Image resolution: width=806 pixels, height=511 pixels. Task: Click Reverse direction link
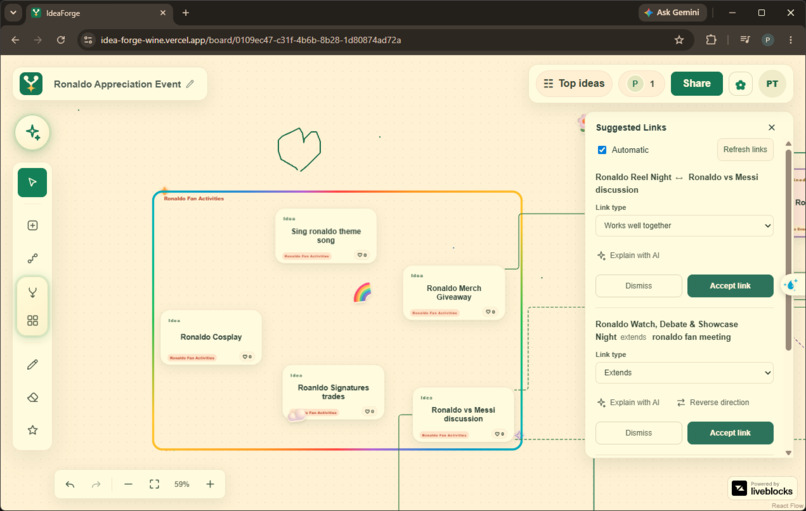tap(713, 403)
